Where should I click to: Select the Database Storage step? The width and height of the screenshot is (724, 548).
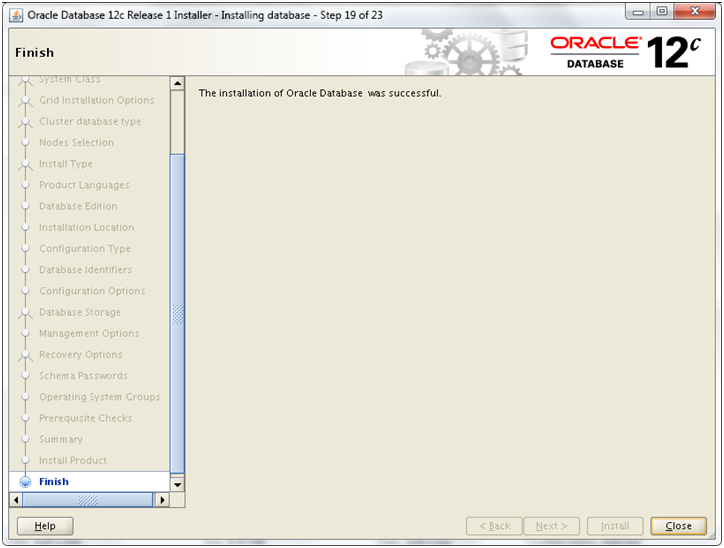point(80,312)
